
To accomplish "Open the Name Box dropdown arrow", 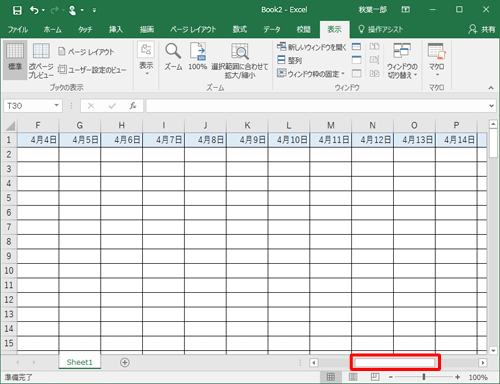I will tap(57, 105).
